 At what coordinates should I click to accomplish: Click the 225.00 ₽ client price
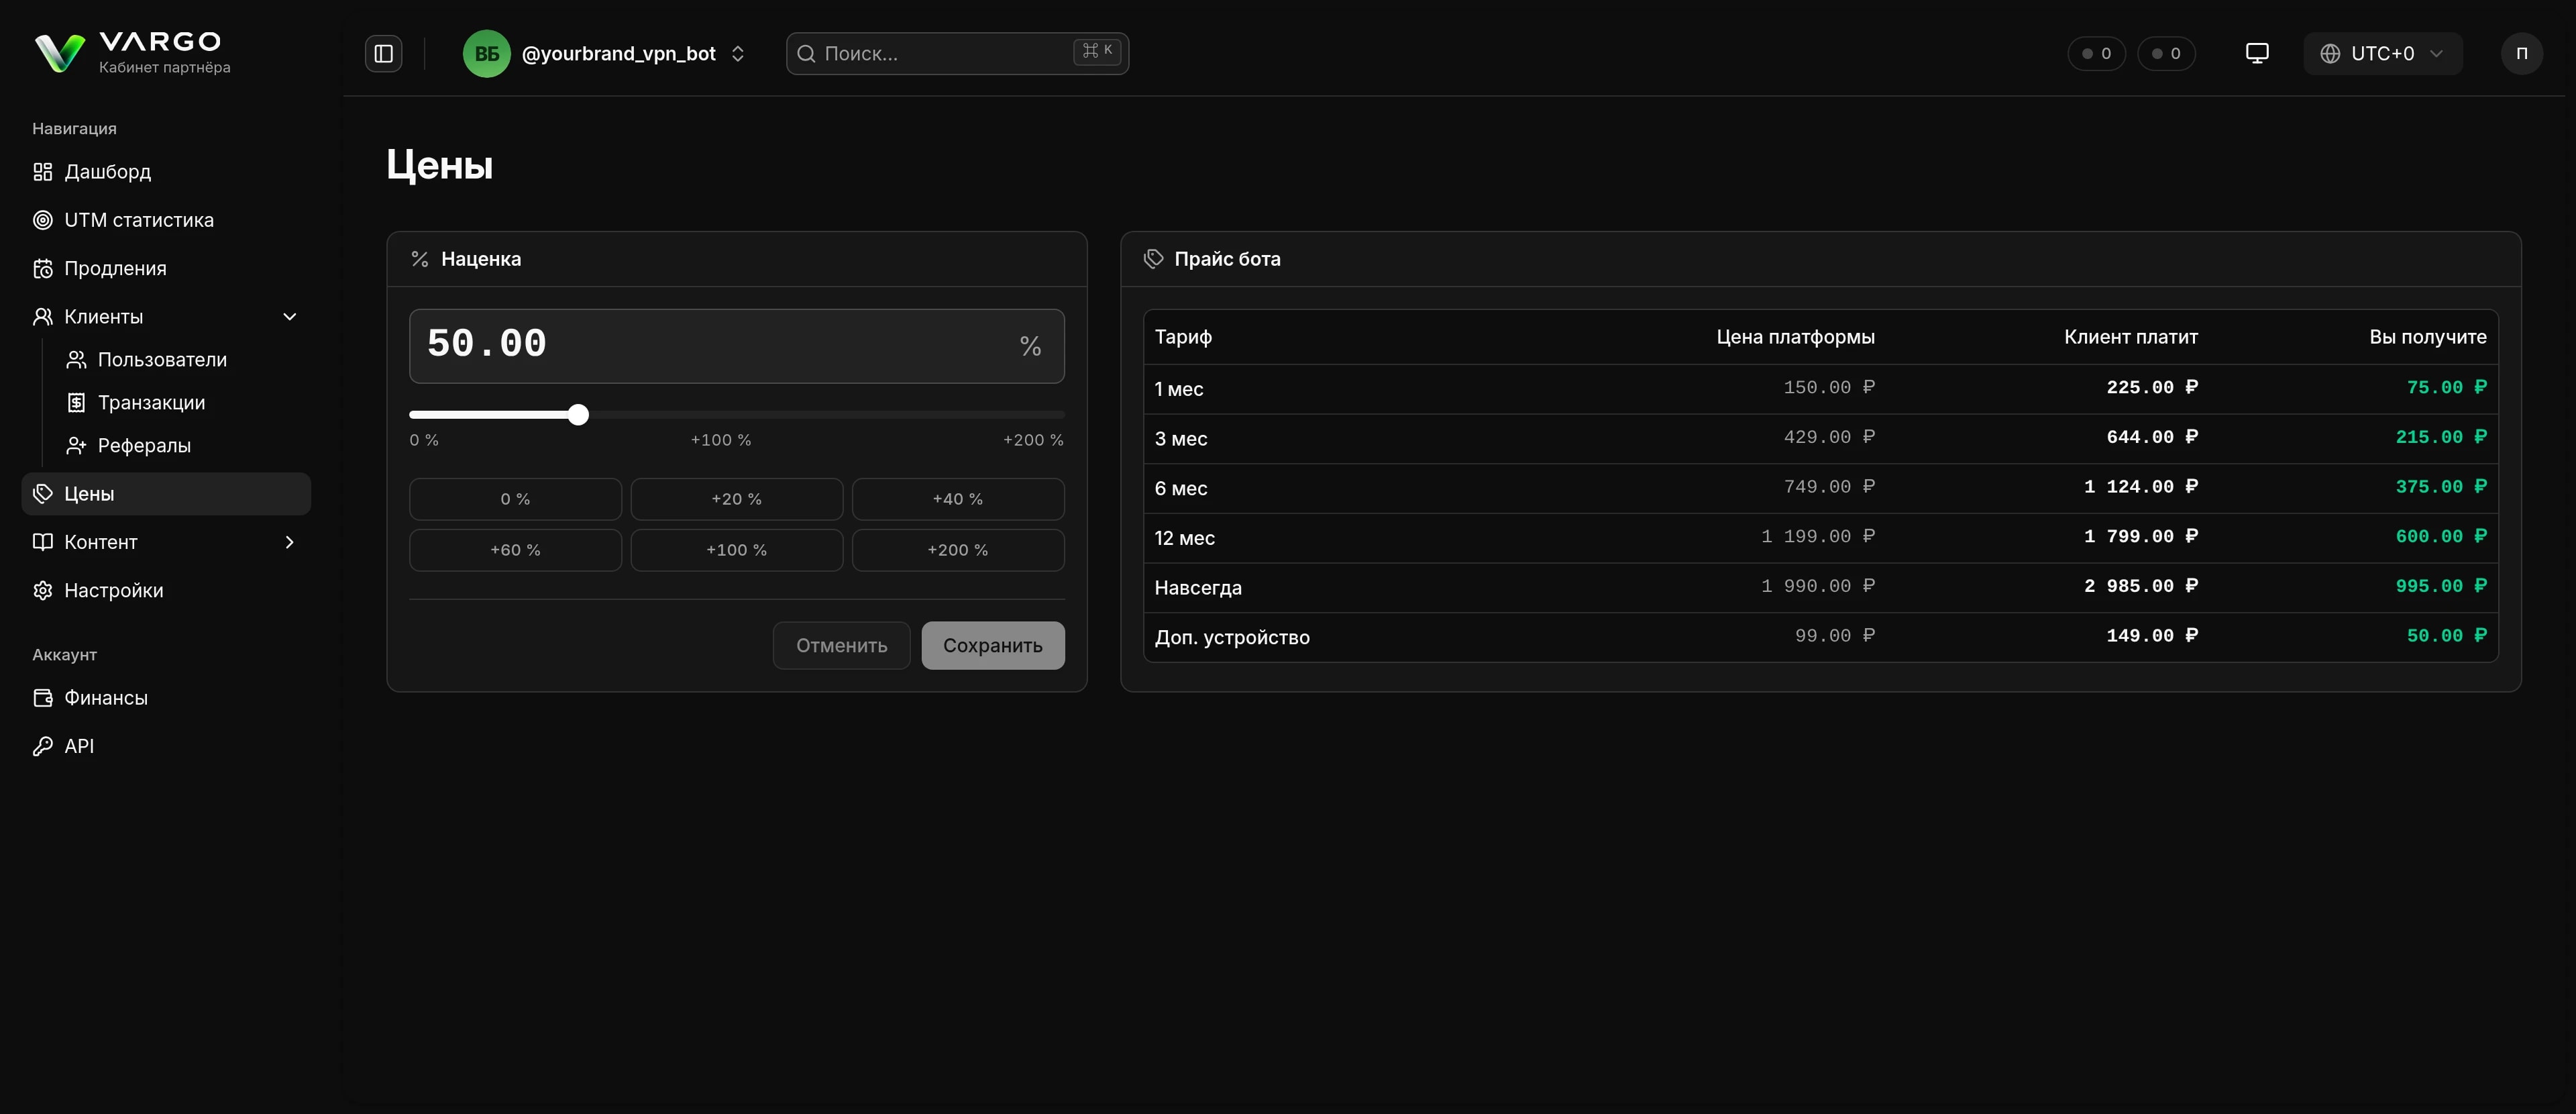click(2151, 387)
